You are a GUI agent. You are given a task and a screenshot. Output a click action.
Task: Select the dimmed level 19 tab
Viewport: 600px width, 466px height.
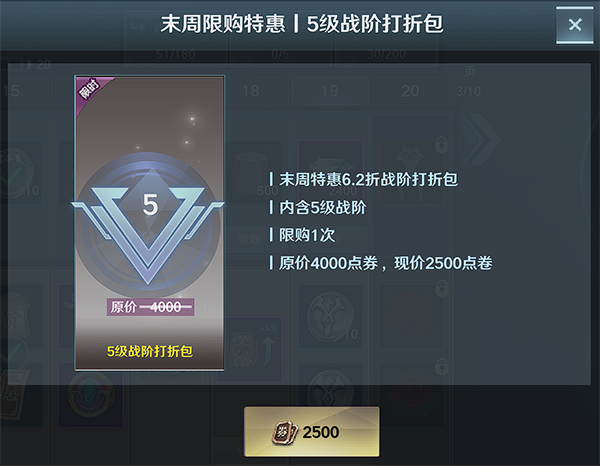tap(330, 91)
